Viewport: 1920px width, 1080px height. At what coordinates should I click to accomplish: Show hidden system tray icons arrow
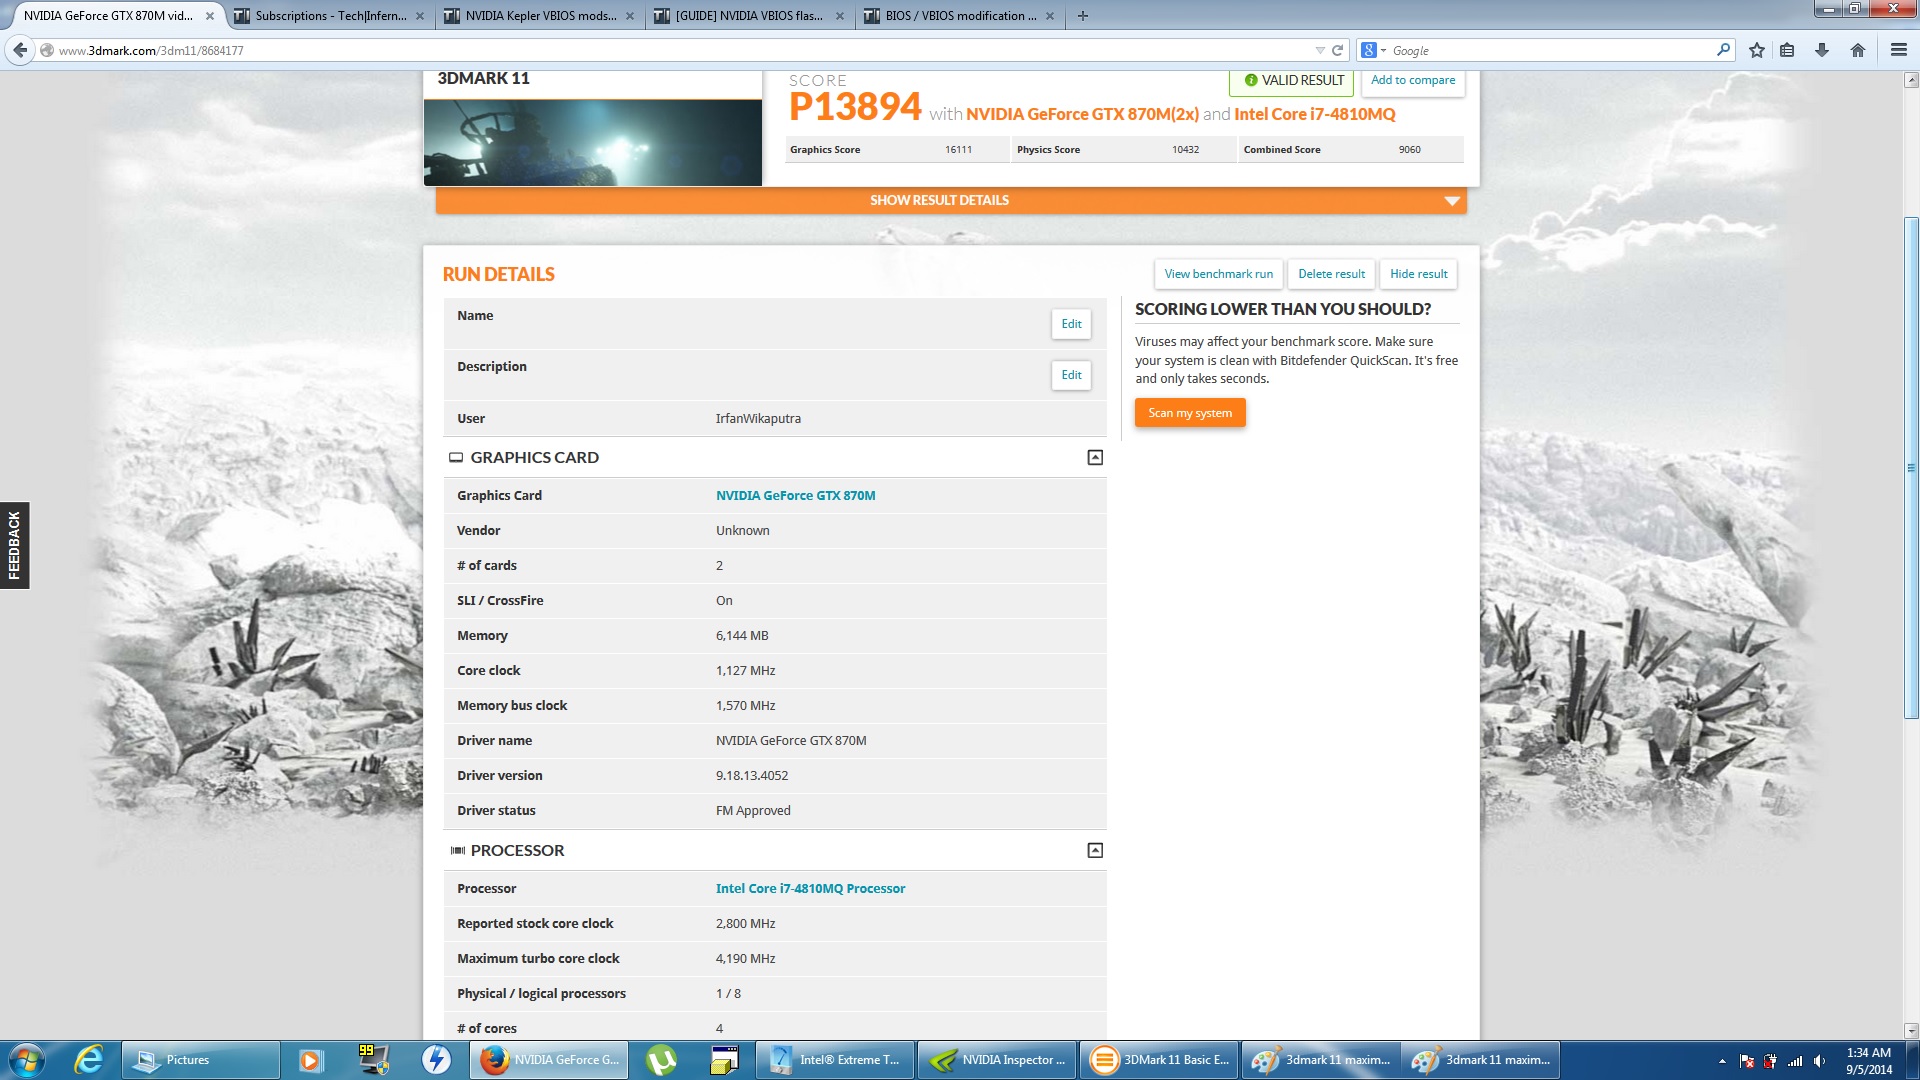[1722, 1061]
